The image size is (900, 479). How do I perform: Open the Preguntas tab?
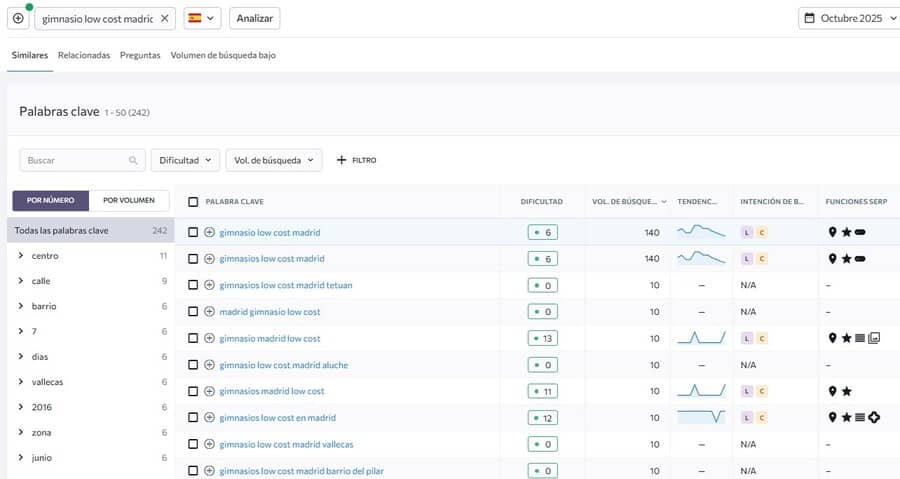tap(140, 55)
